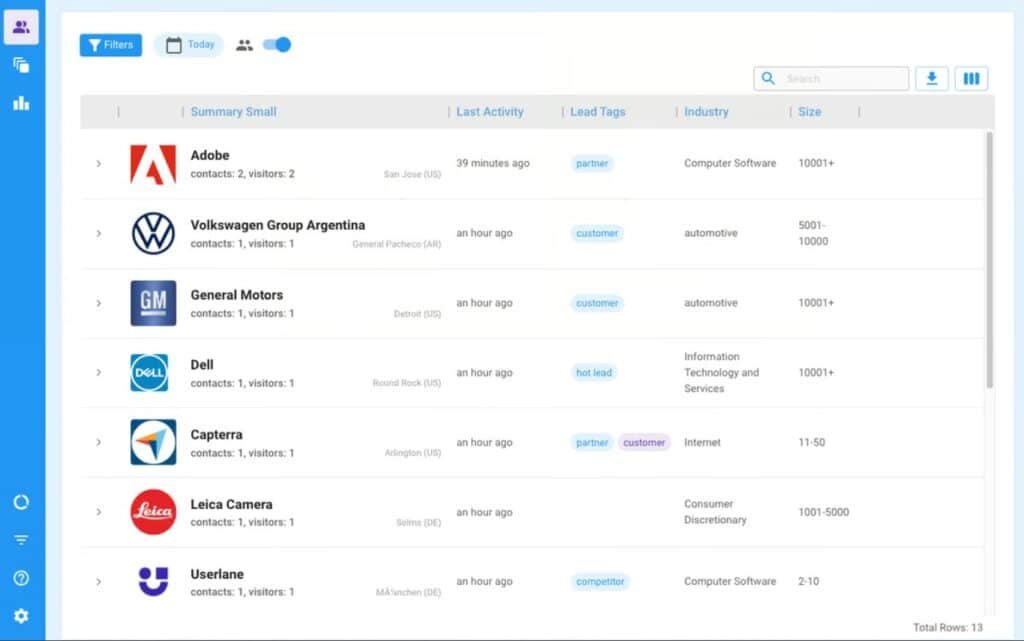Click the copy/pages icon in the sidebar
The height and width of the screenshot is (641, 1024).
(x=21, y=65)
